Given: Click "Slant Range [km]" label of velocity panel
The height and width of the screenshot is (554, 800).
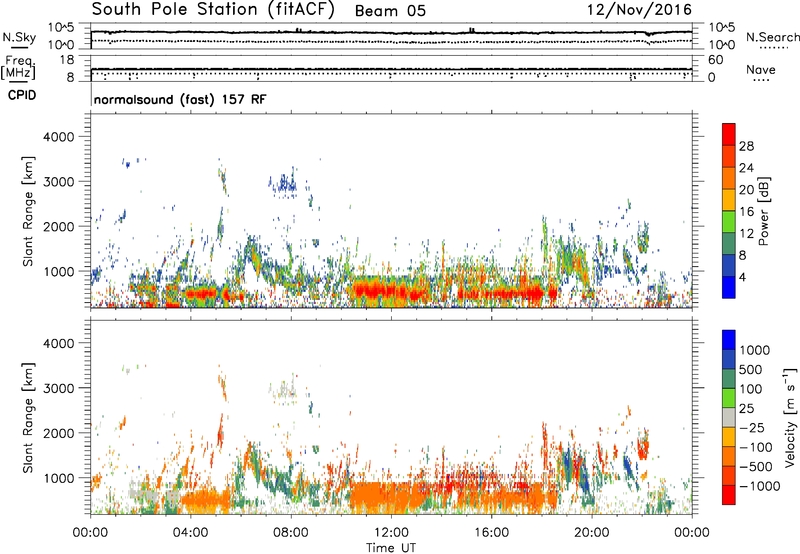Looking at the screenshot, I should click(x=28, y=417).
